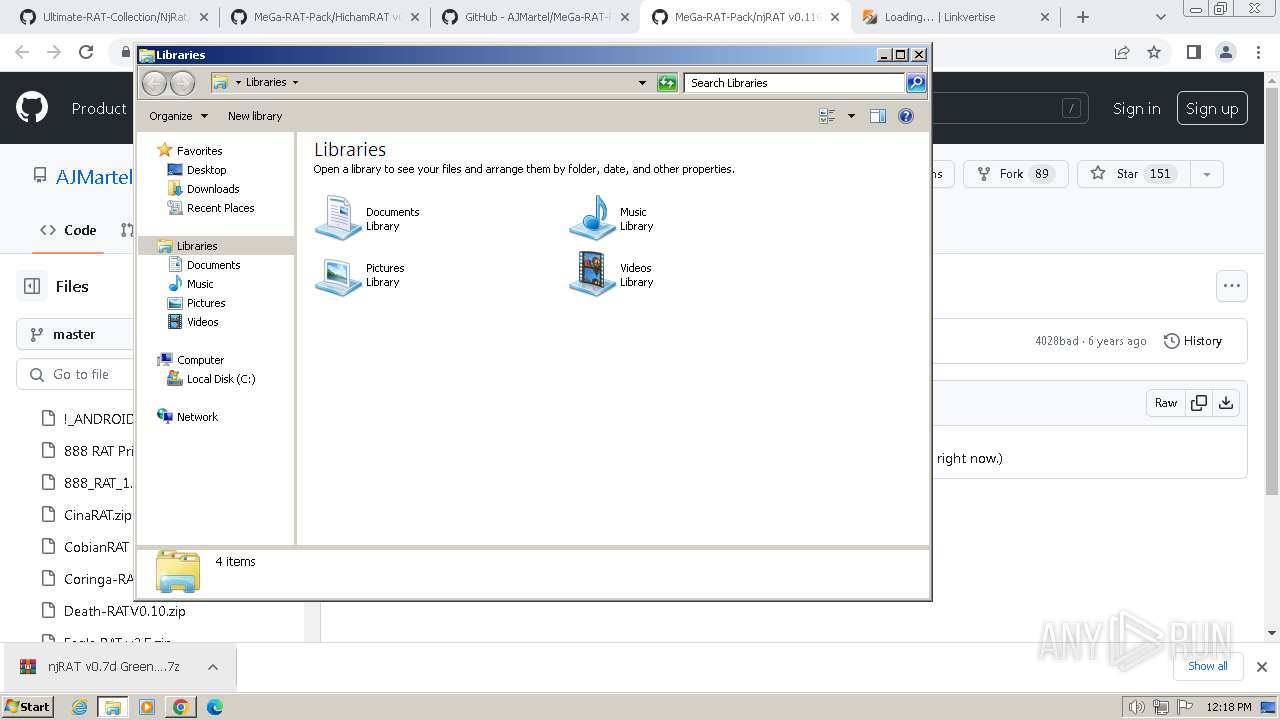This screenshot has width=1280, height=720.
Task: Click the Explorer forward arrow button
Action: (x=182, y=83)
